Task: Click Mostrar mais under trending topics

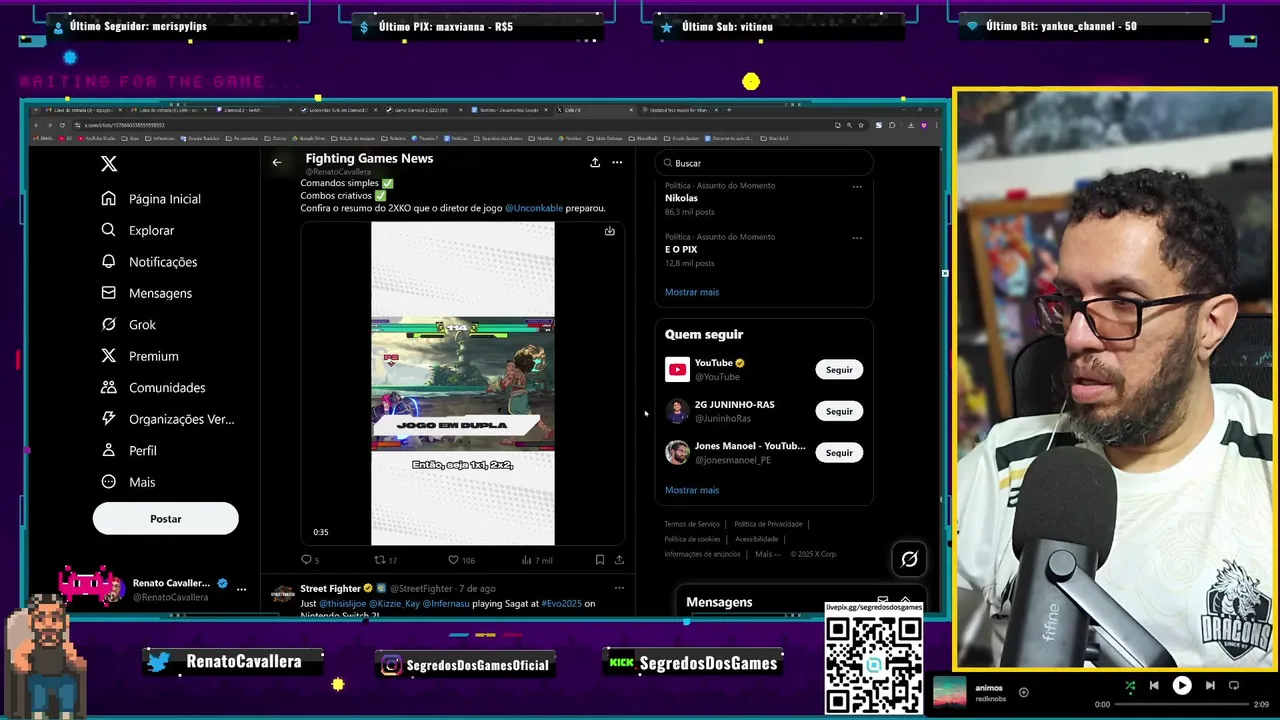Action: tap(692, 292)
